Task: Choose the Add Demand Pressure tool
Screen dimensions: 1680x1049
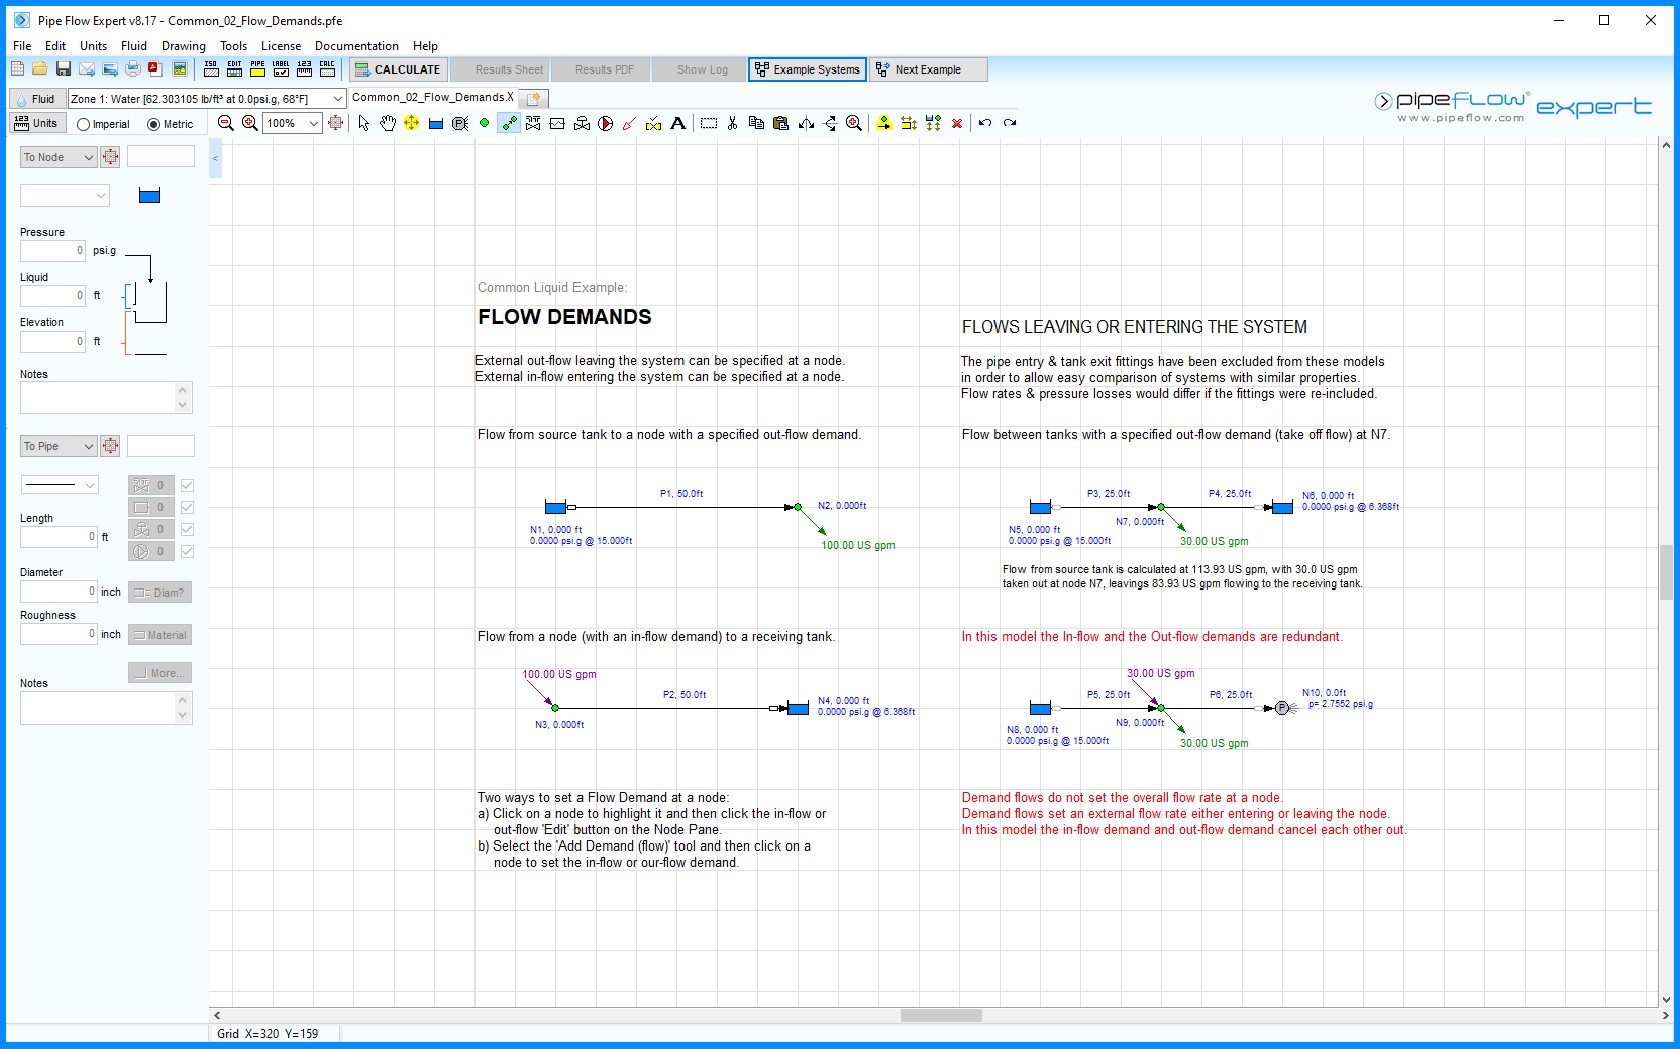Action: [x=460, y=123]
